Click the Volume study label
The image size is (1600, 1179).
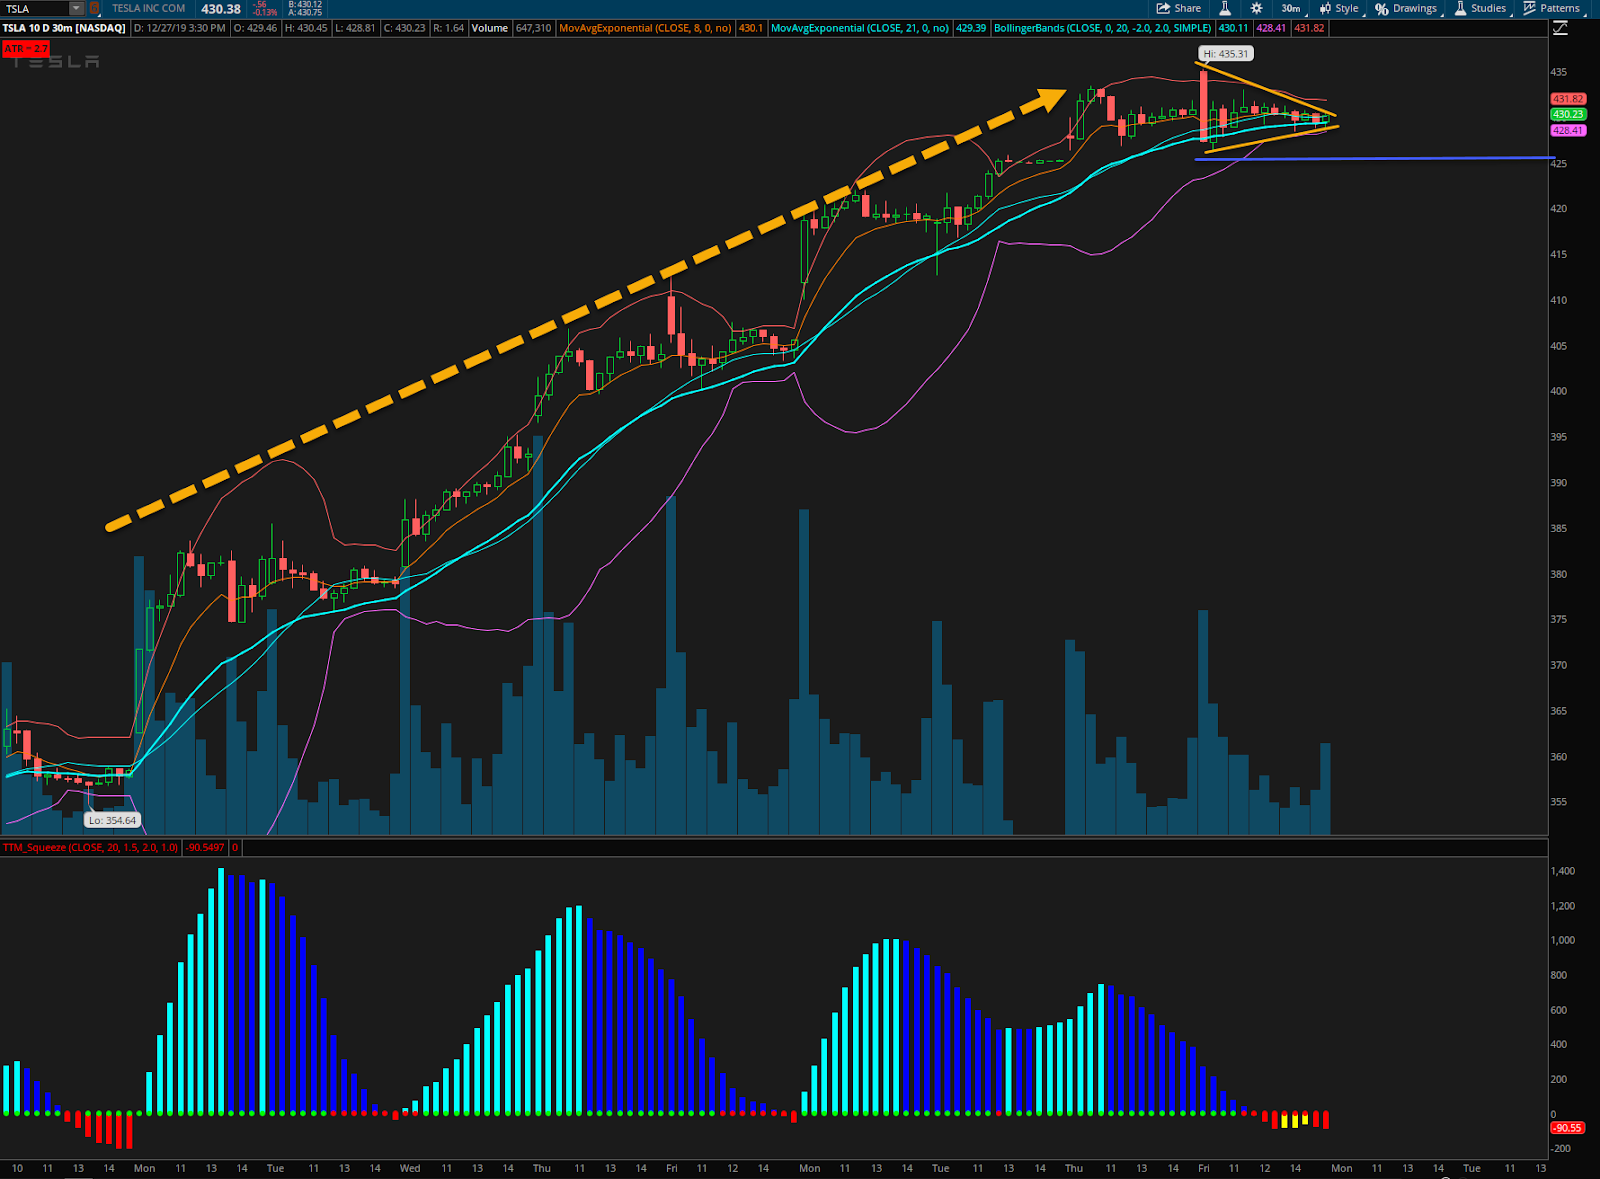pos(490,28)
